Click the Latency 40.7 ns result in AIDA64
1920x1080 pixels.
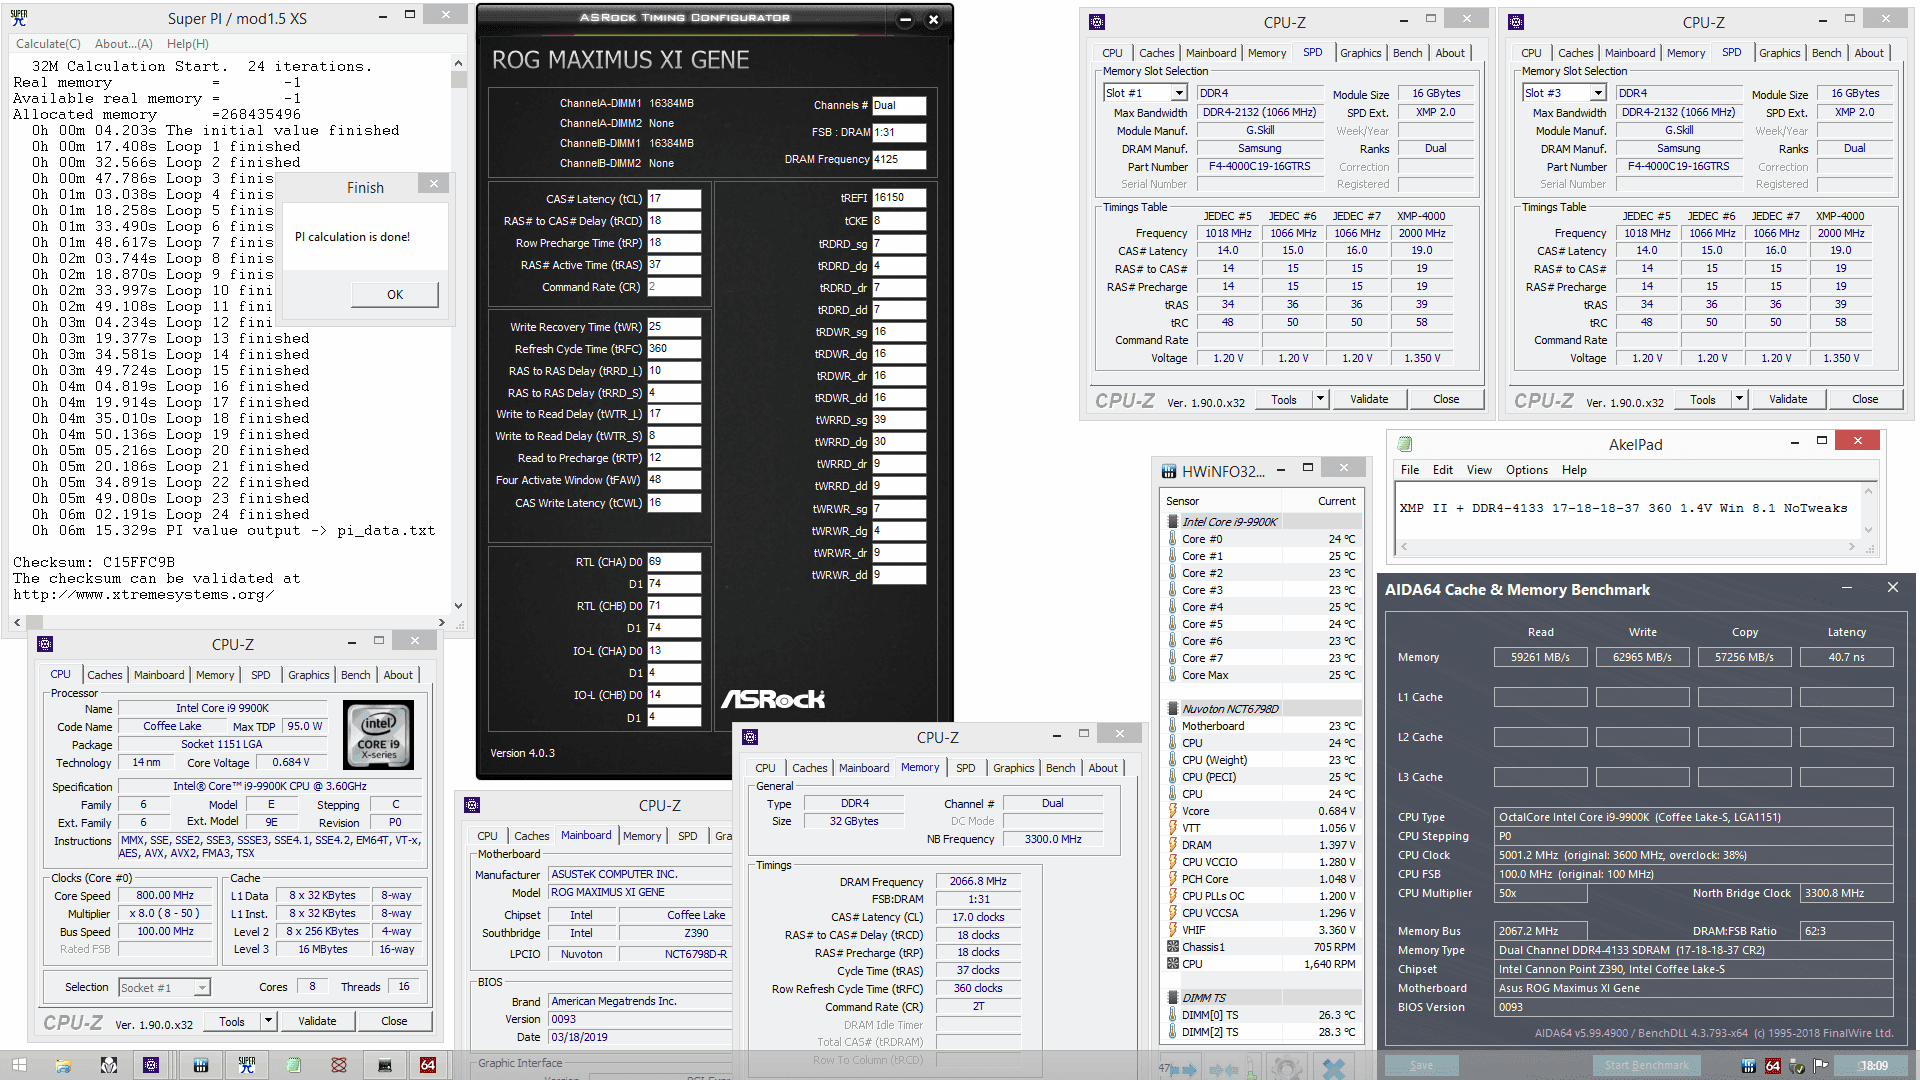click(x=1846, y=657)
